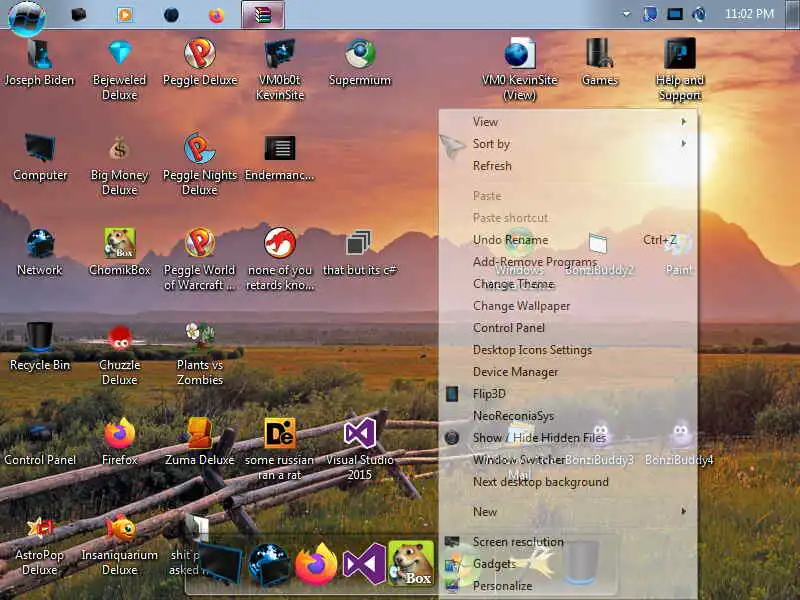Image resolution: width=800 pixels, height=600 pixels.
Task: Open the Recycle Bin
Action: [39, 346]
